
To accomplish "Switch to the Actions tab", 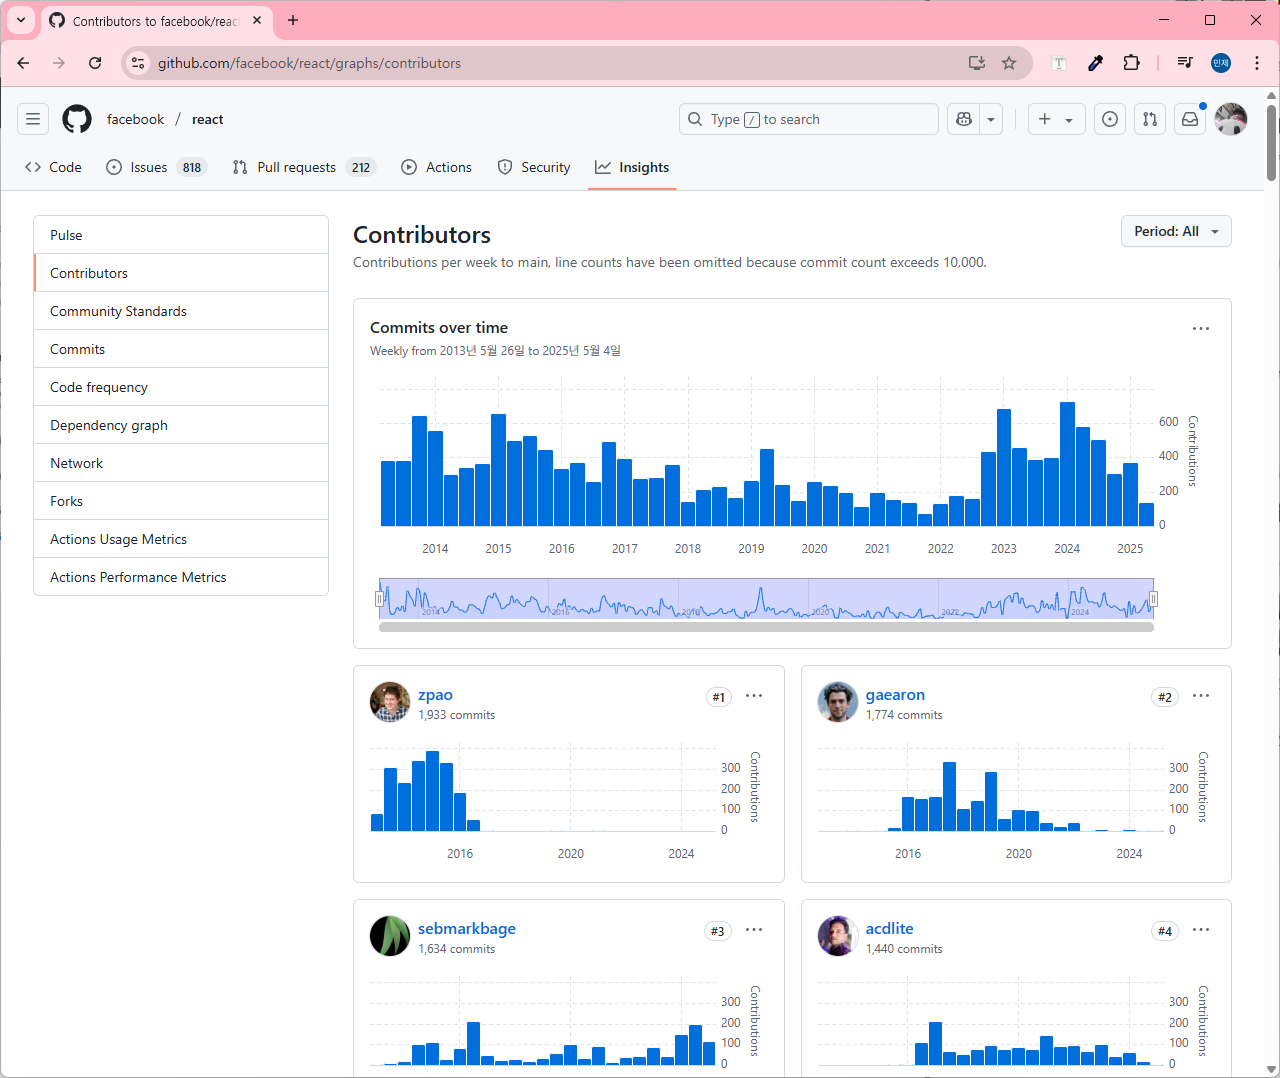I will (x=437, y=167).
